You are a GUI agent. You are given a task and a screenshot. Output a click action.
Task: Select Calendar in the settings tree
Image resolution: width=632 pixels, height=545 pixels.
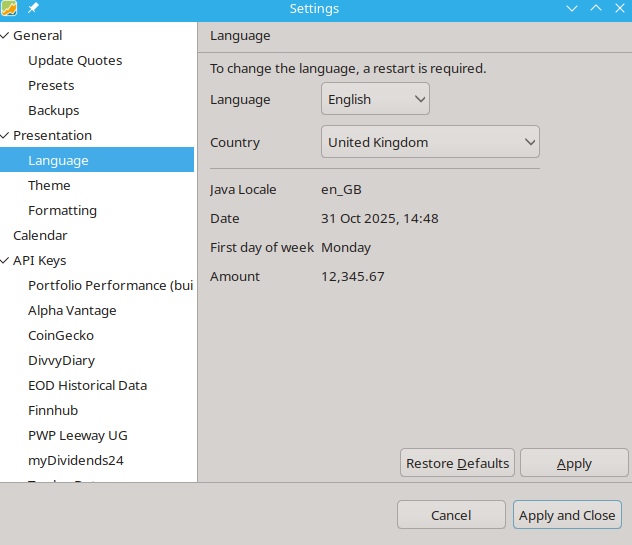pyautogui.click(x=40, y=236)
